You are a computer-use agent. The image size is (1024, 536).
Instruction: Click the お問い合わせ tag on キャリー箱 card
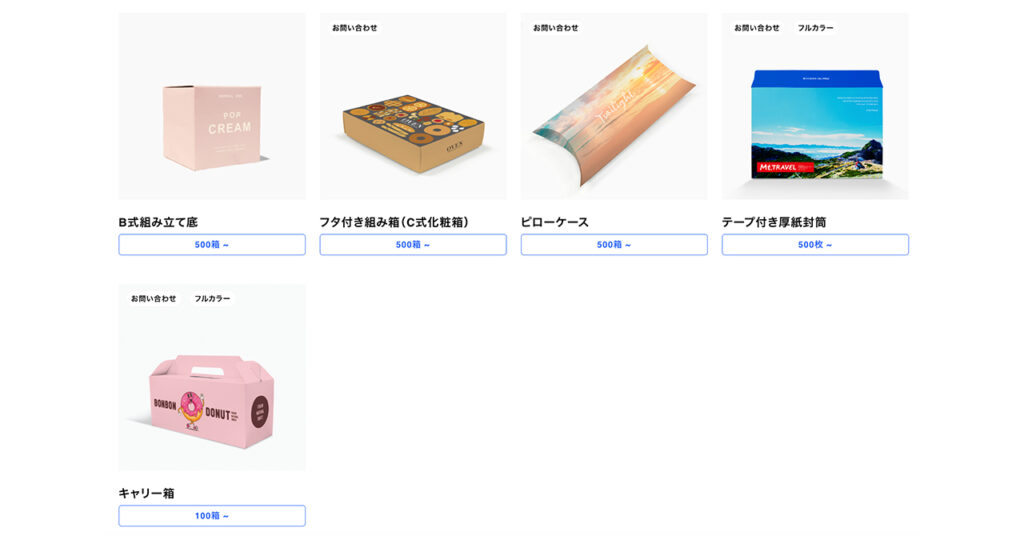pyautogui.click(x=153, y=298)
